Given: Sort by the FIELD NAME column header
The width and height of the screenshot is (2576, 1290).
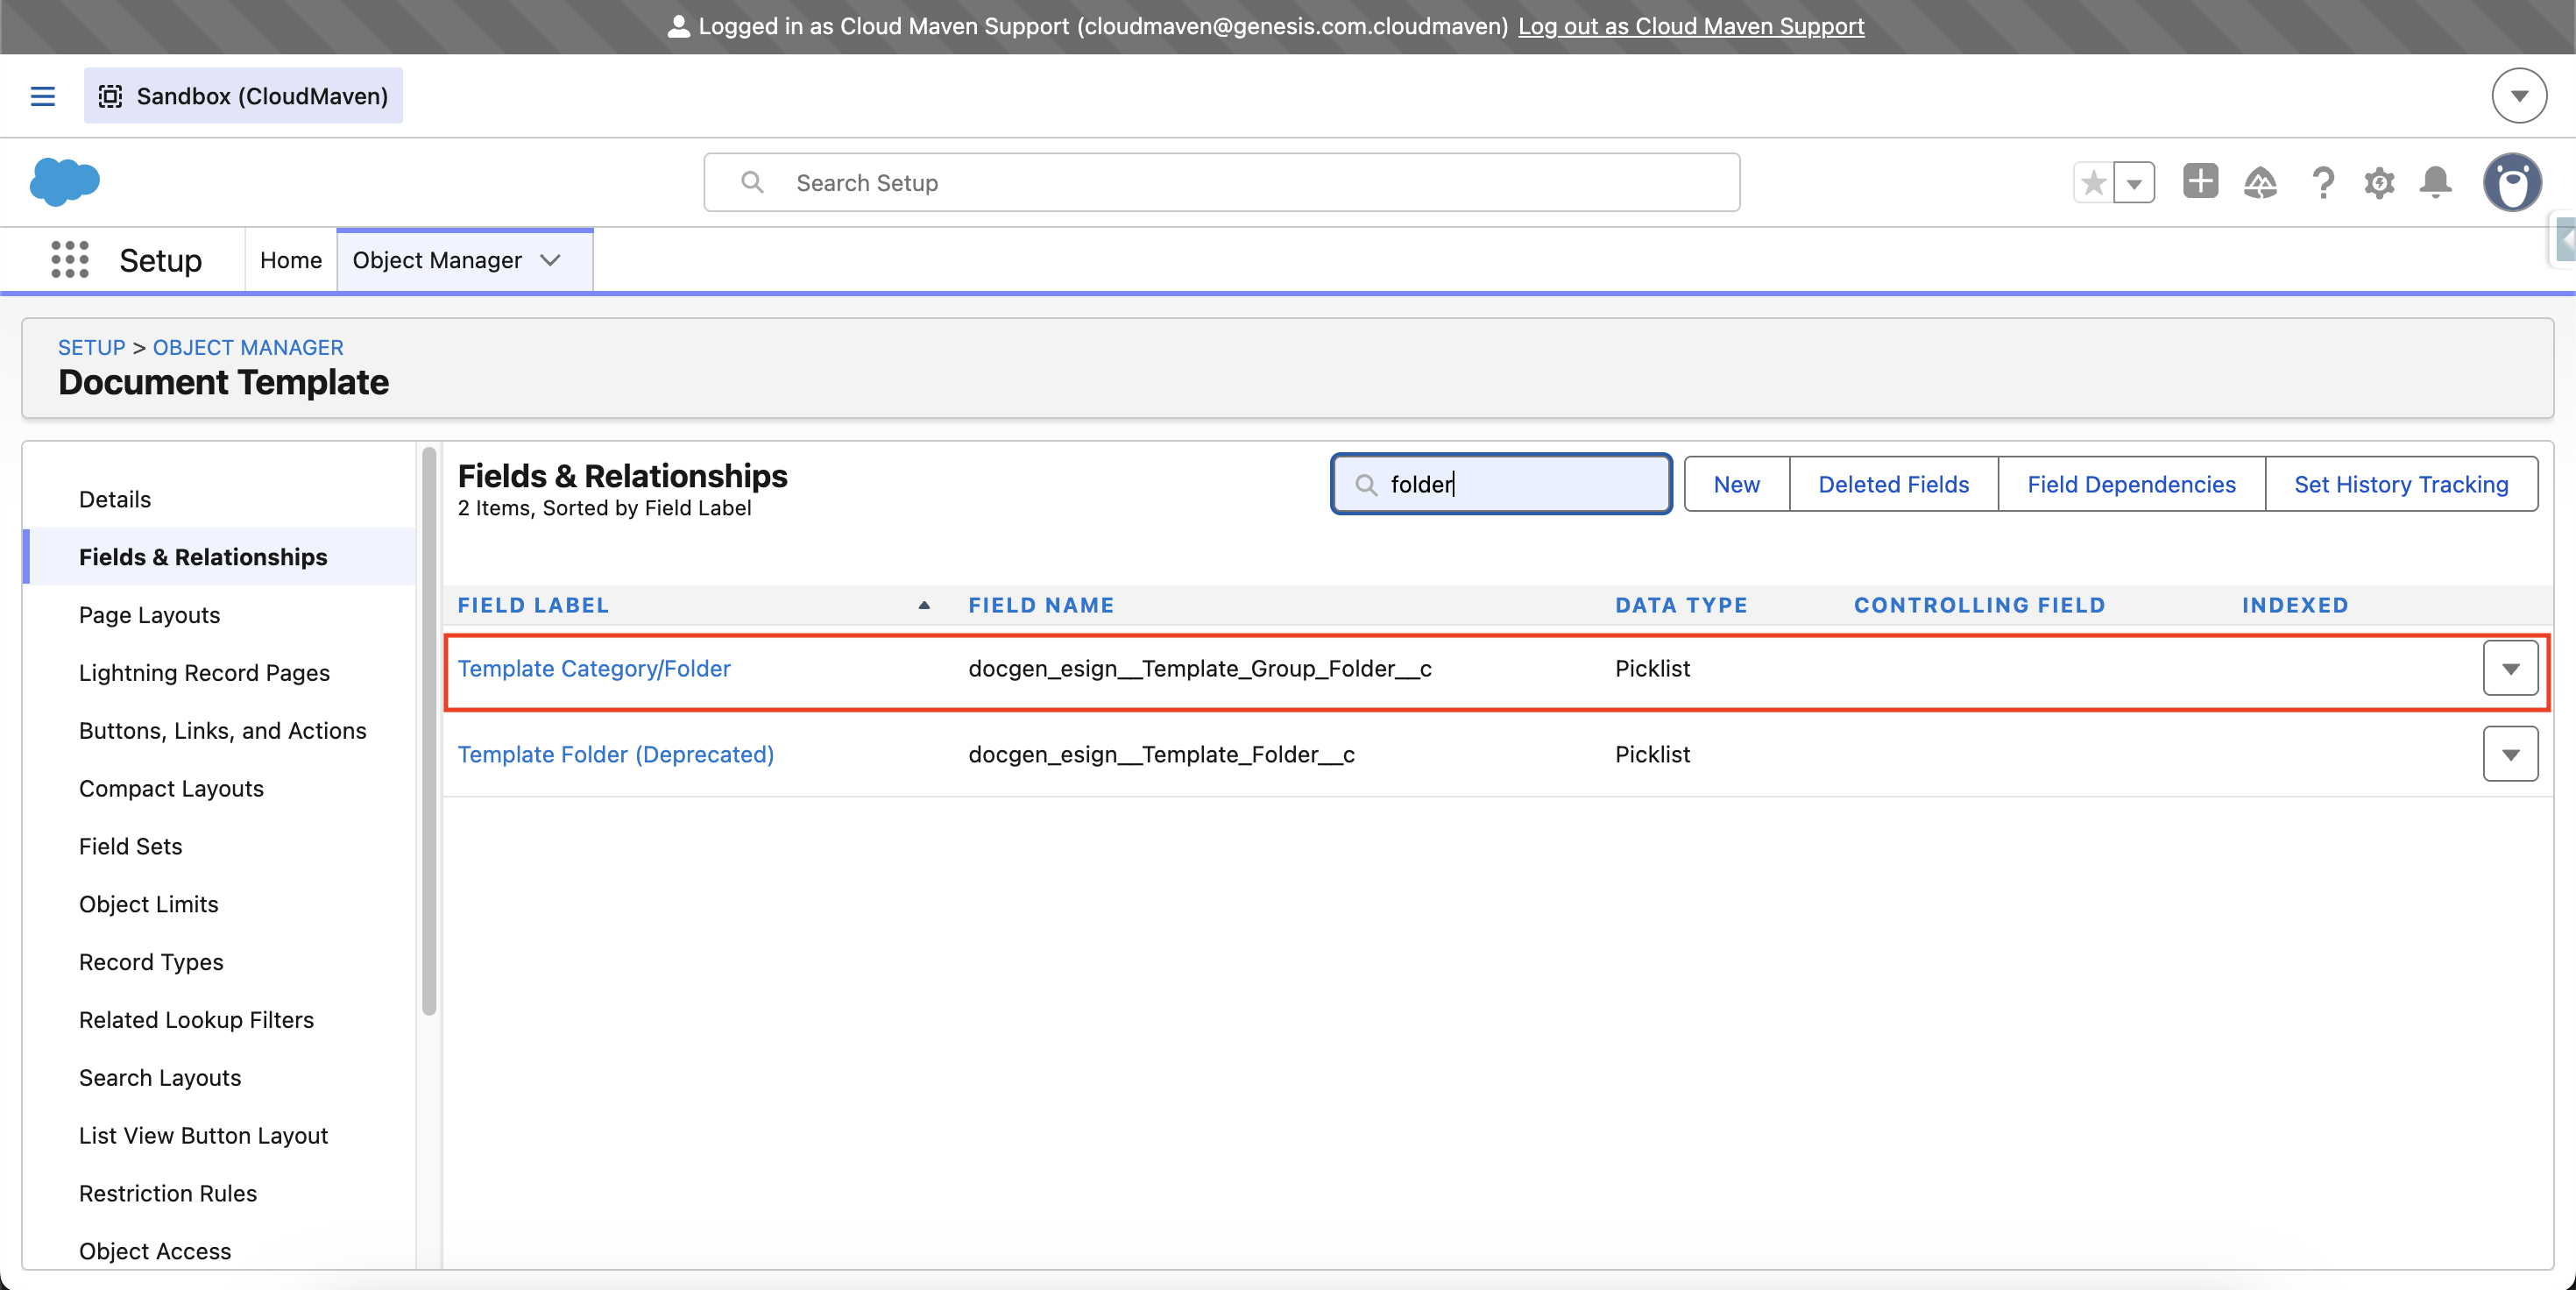Looking at the screenshot, I should point(1041,605).
